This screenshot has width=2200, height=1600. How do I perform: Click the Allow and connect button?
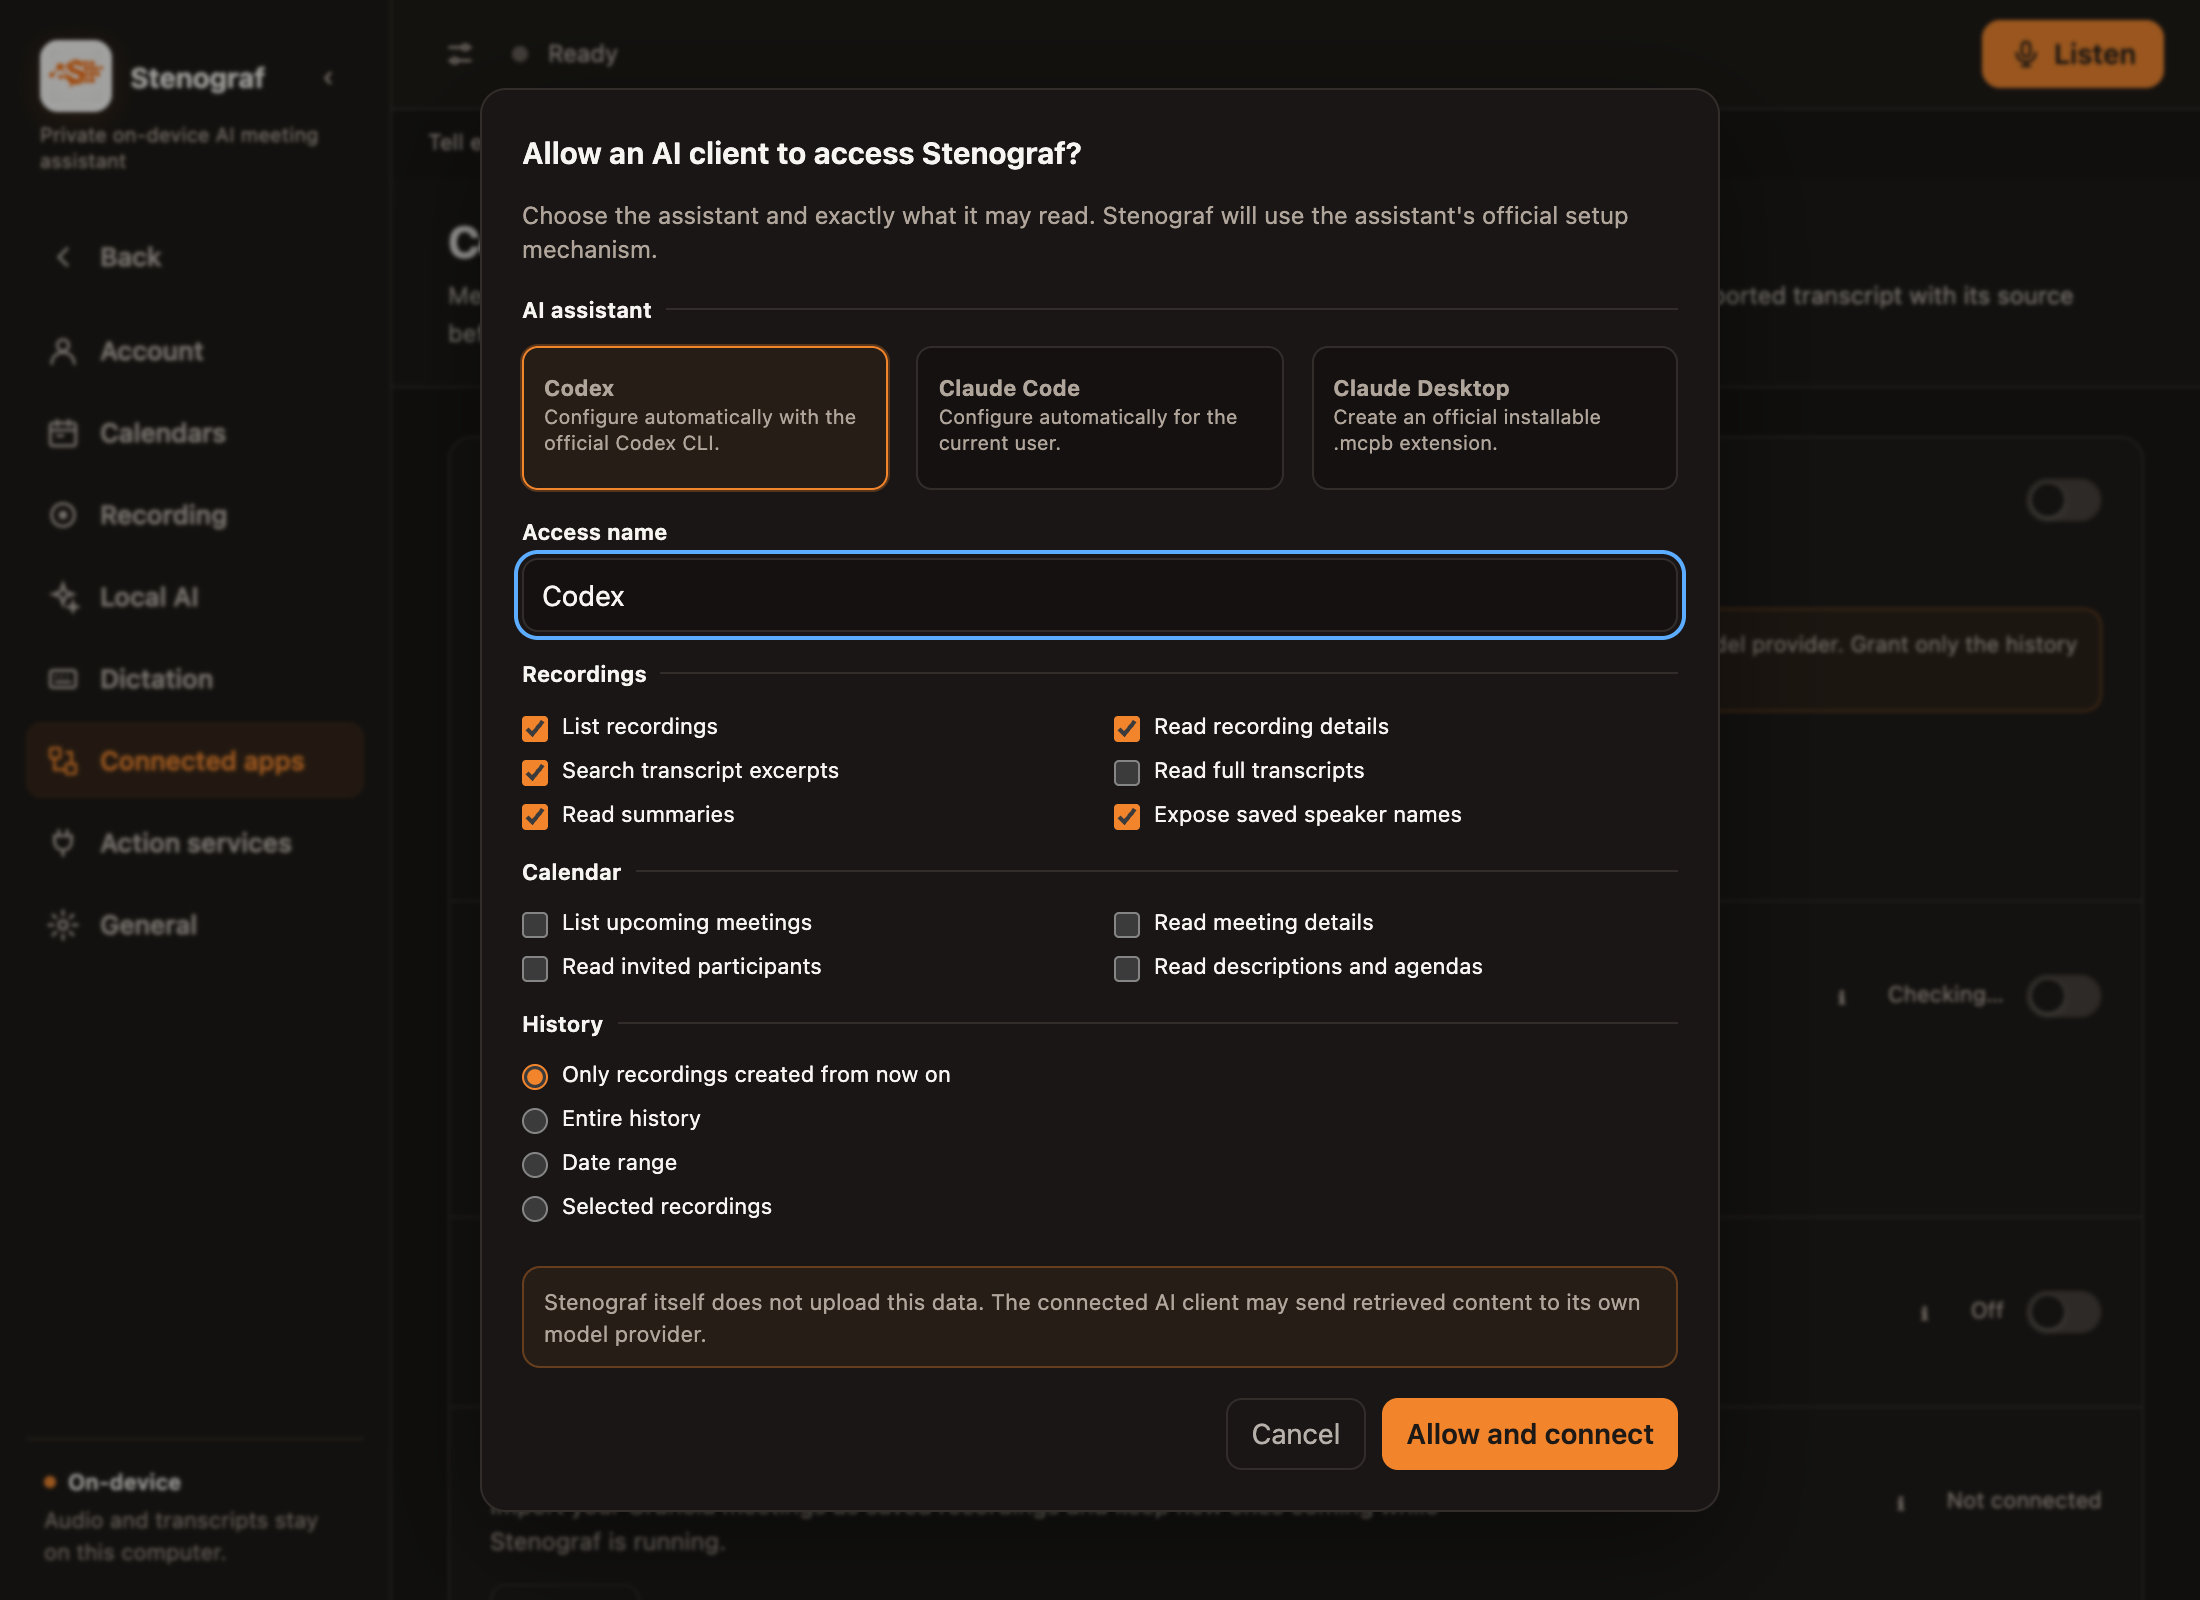pos(1529,1434)
